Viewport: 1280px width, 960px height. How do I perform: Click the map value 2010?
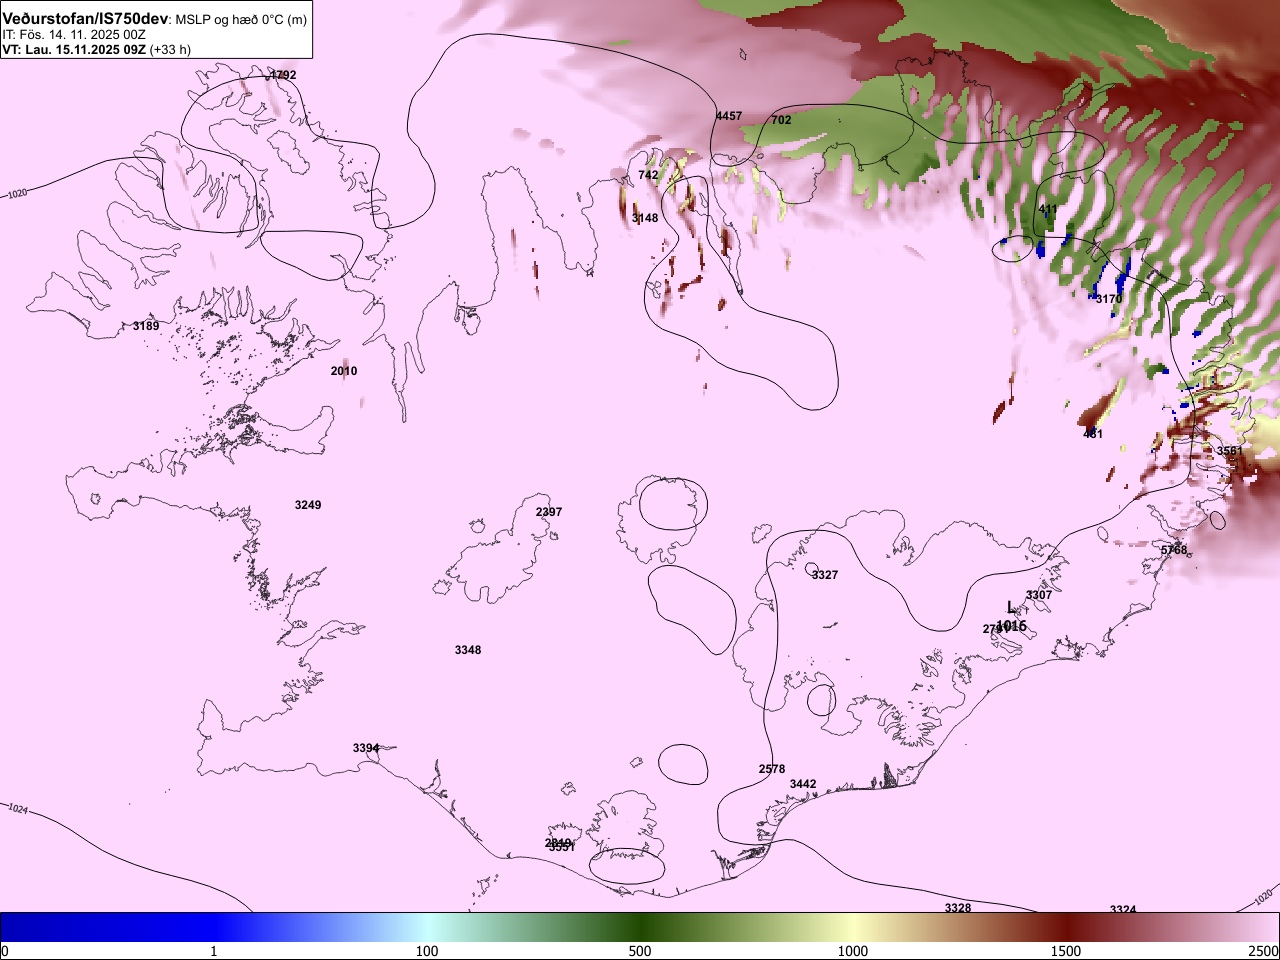pyautogui.click(x=344, y=371)
